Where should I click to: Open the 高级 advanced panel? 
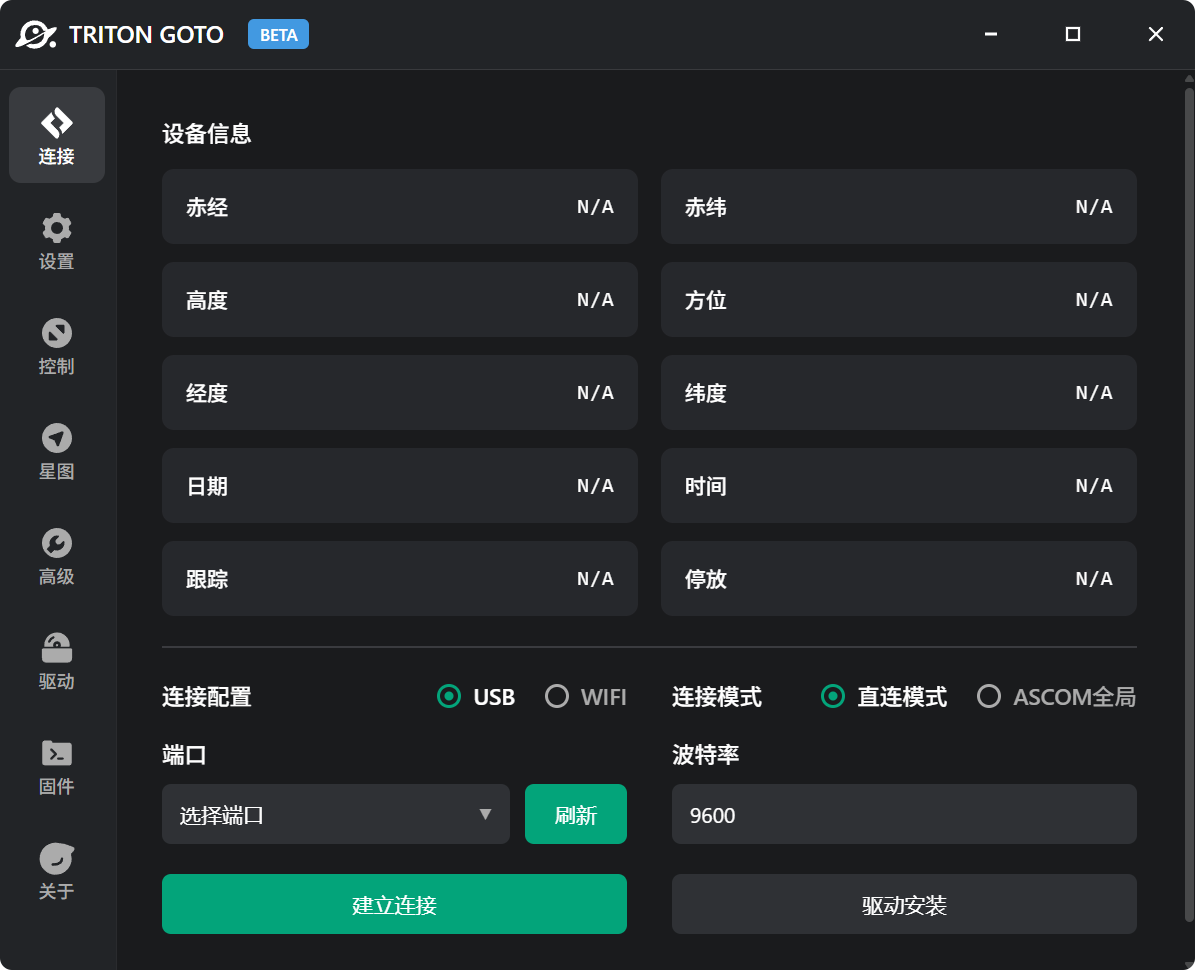coord(57,557)
